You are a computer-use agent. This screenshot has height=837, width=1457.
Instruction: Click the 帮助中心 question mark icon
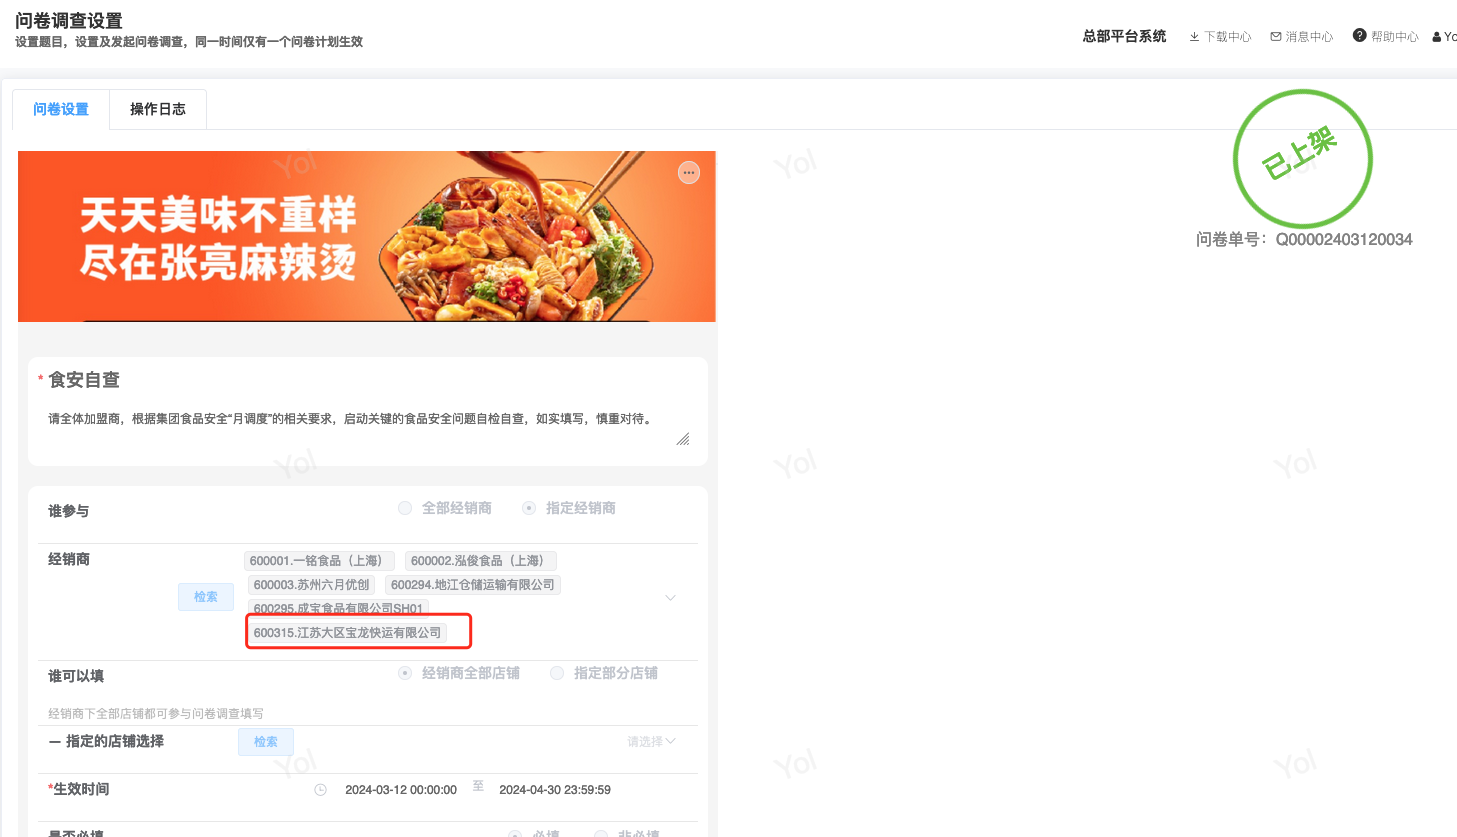(1359, 35)
